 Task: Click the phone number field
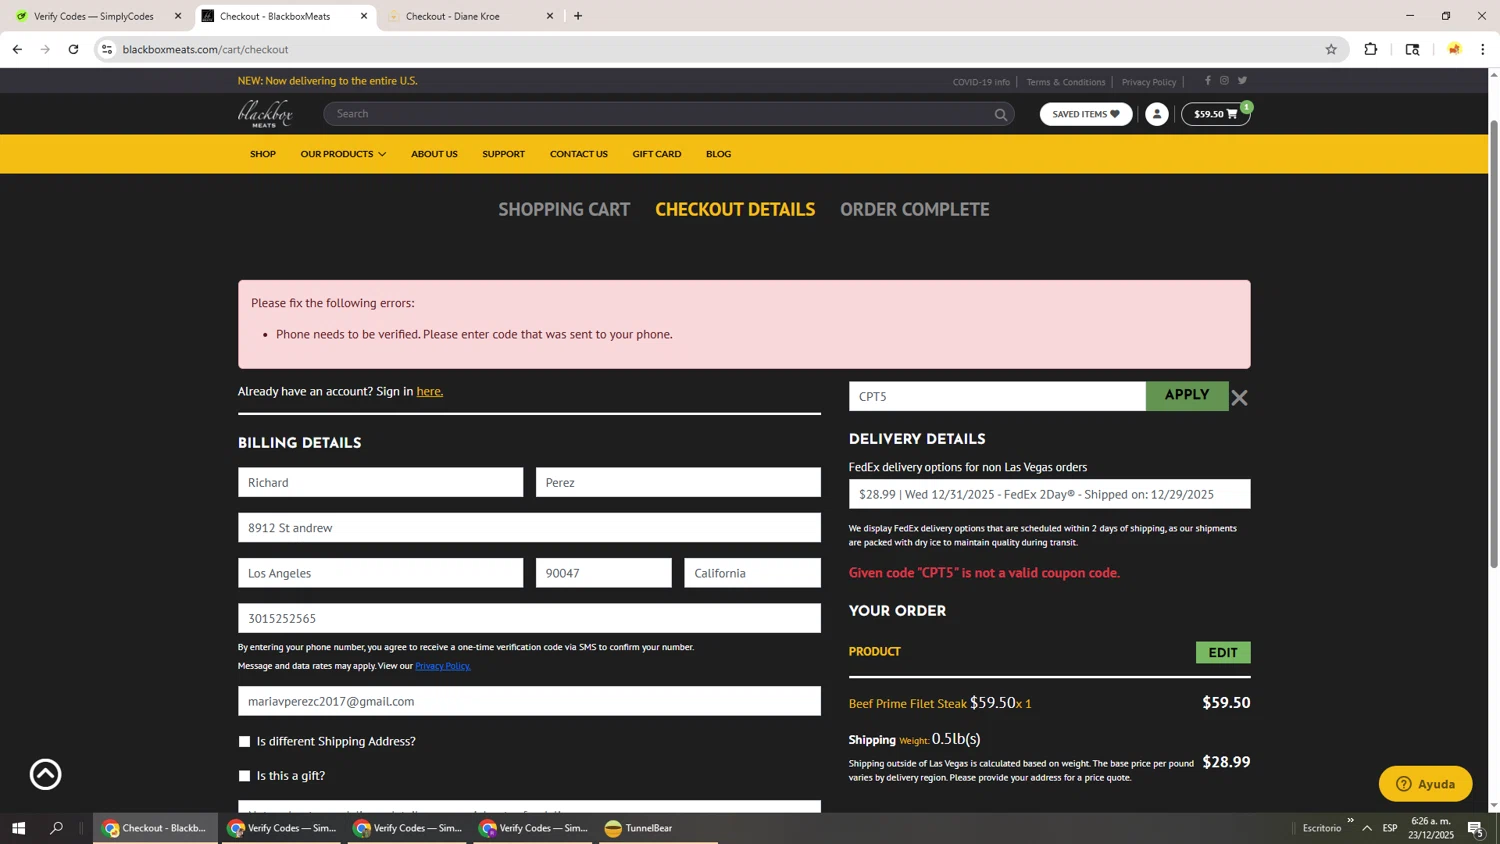tap(529, 618)
